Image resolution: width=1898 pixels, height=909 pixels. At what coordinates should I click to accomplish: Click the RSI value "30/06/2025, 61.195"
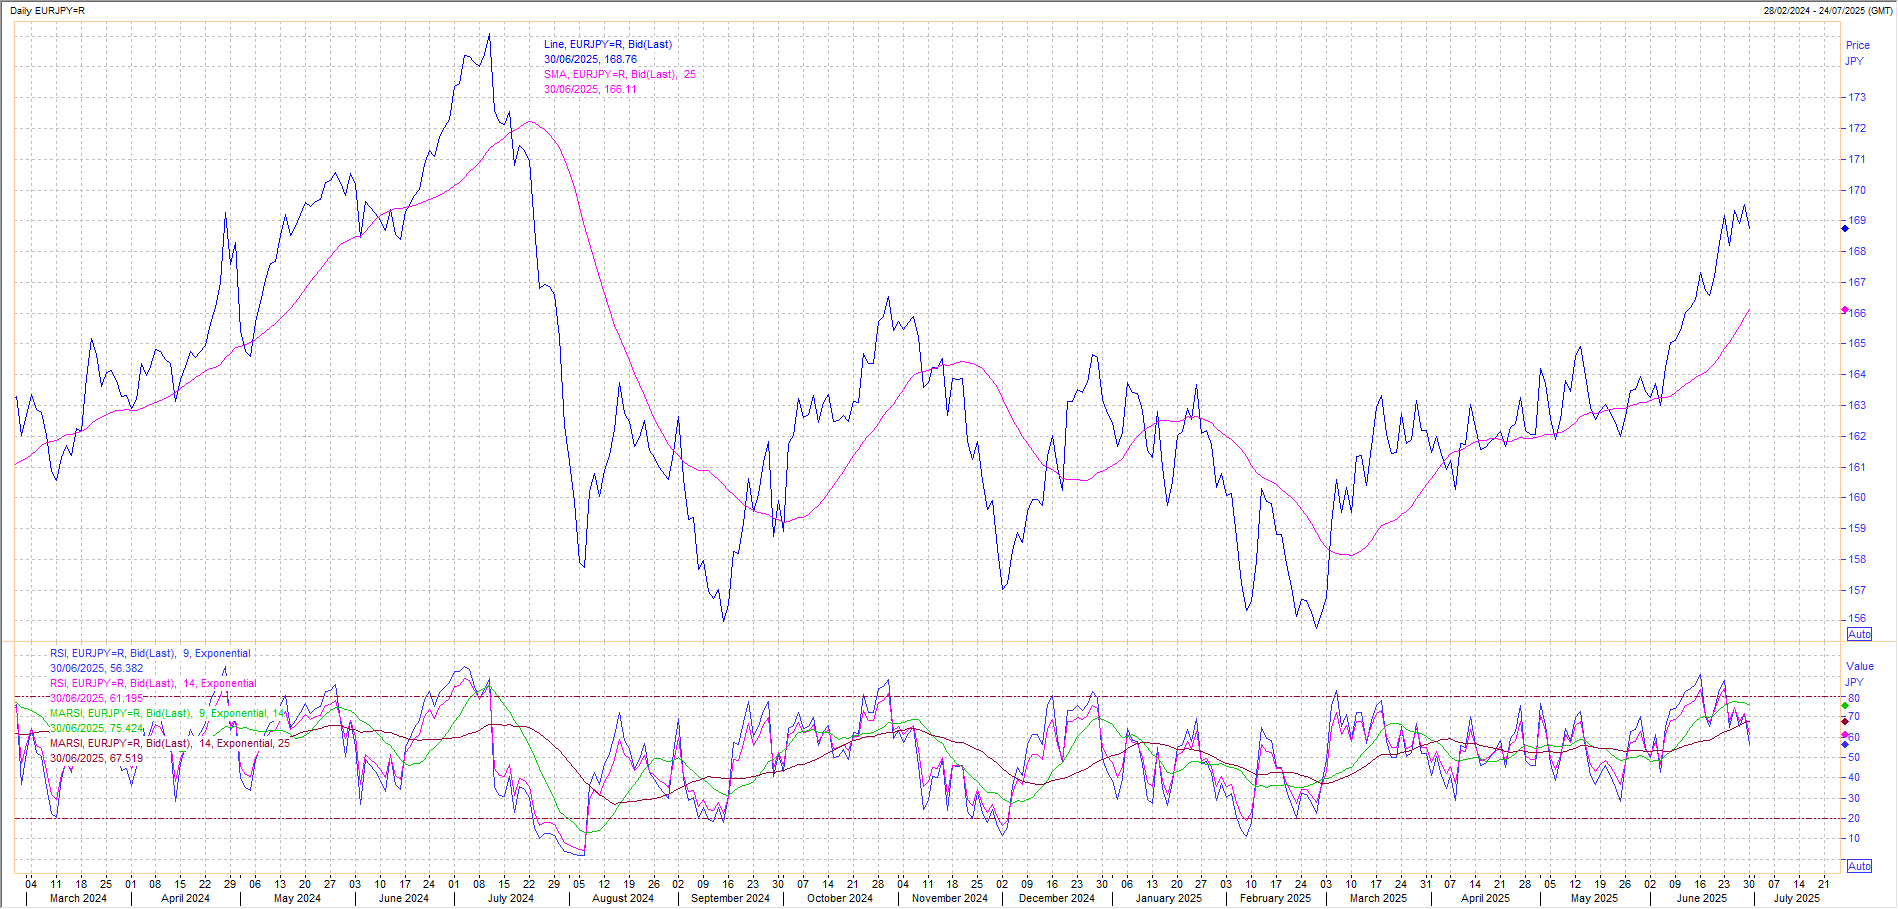(96, 698)
